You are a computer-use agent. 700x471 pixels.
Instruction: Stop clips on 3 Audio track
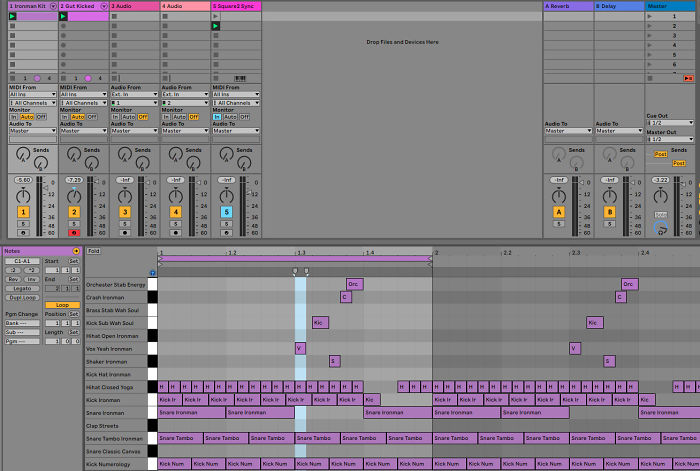[x=114, y=79]
